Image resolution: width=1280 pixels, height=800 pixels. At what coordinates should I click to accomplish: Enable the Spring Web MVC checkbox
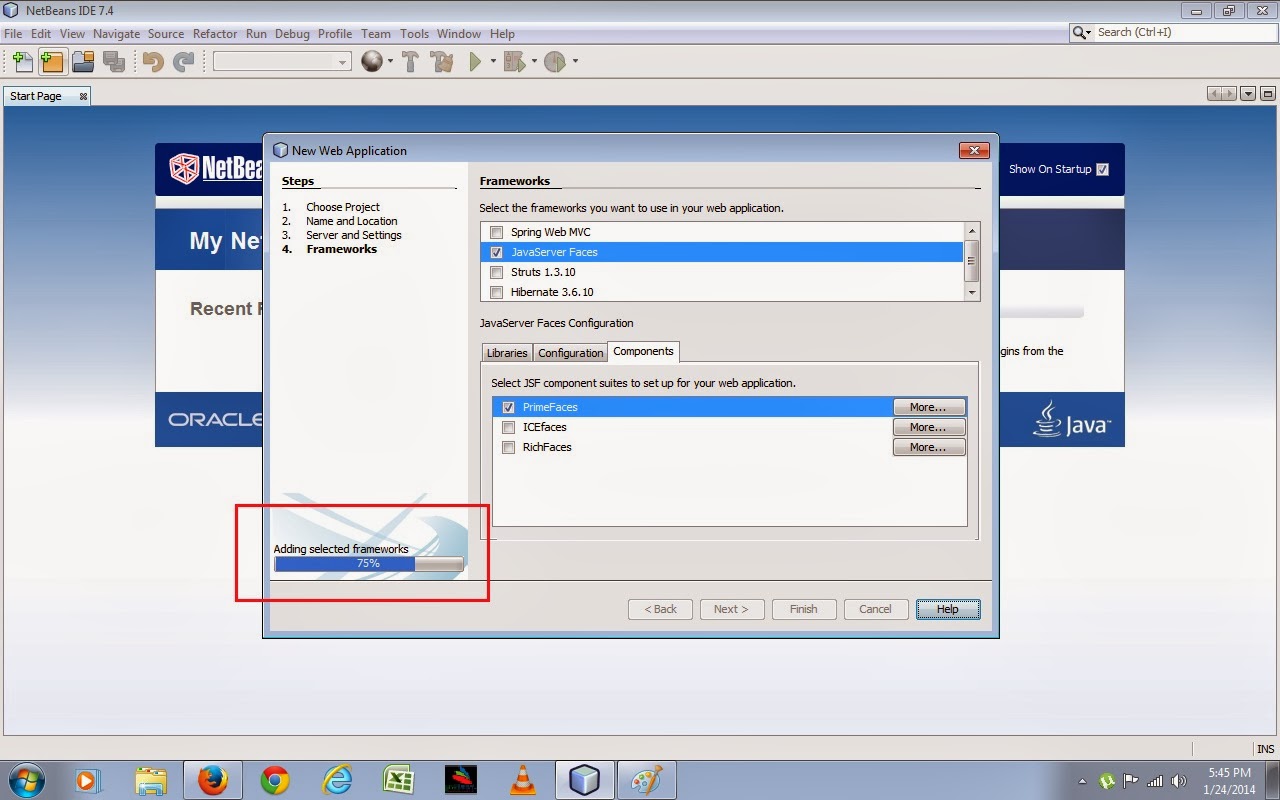tap(496, 232)
